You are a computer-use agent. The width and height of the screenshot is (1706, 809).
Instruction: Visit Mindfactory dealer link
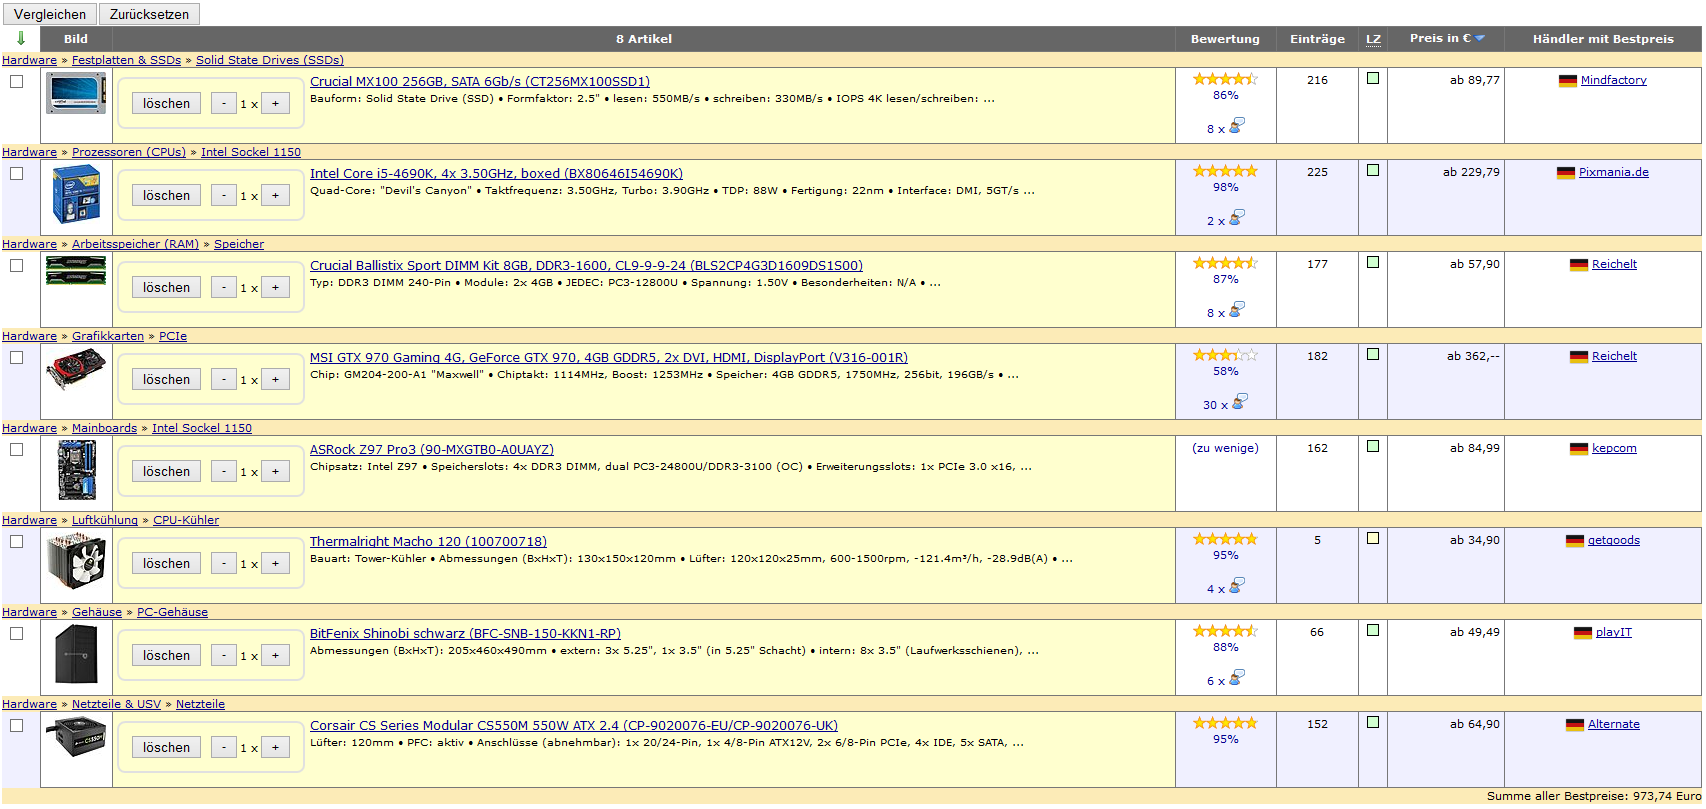pyautogui.click(x=1613, y=80)
